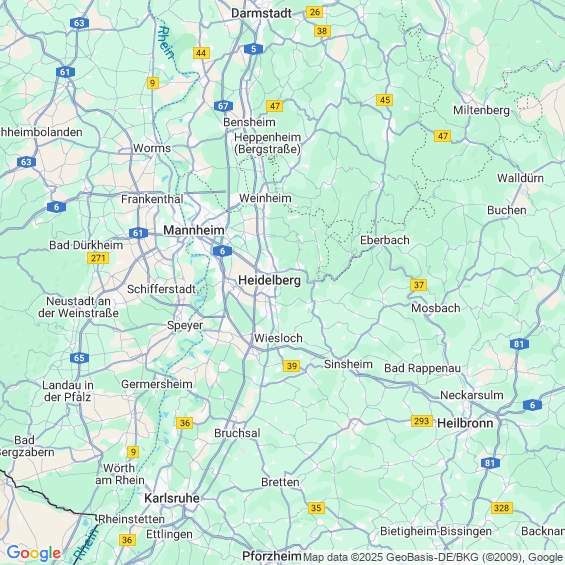Open the Google logo link
This screenshot has height=565, width=565.
point(34,553)
